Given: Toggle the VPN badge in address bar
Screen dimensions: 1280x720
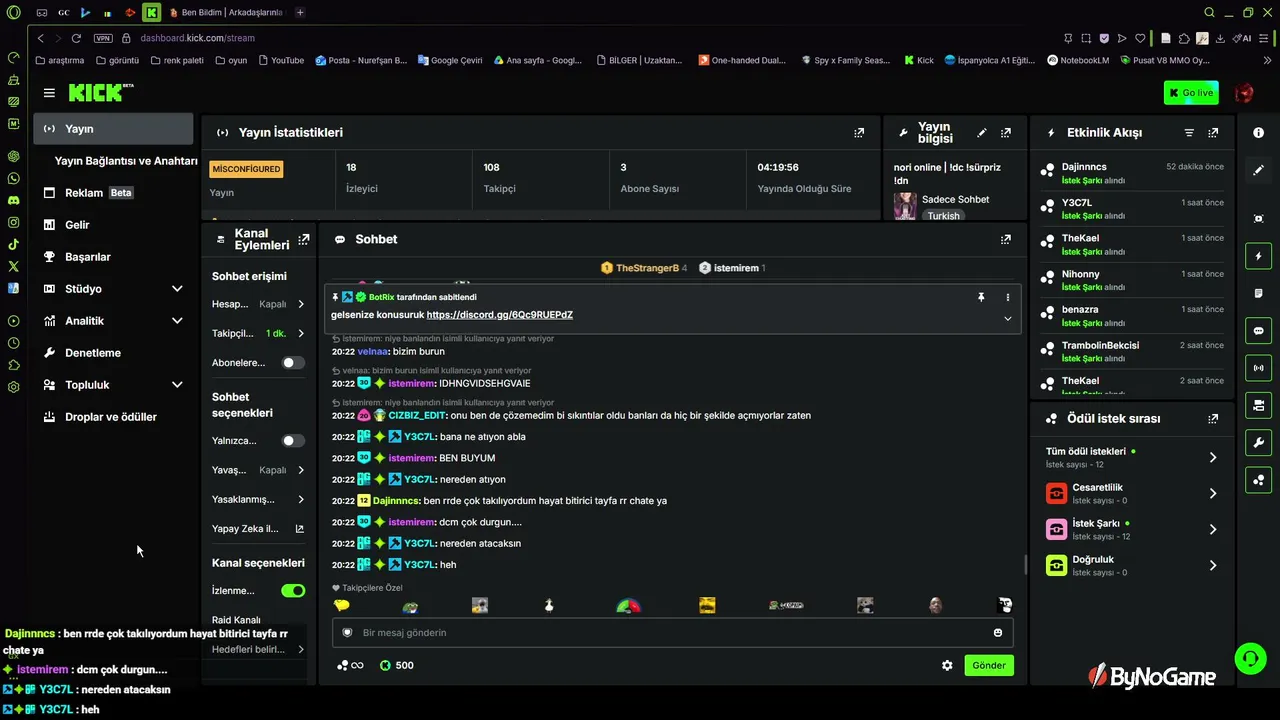Looking at the screenshot, I should point(103,38).
